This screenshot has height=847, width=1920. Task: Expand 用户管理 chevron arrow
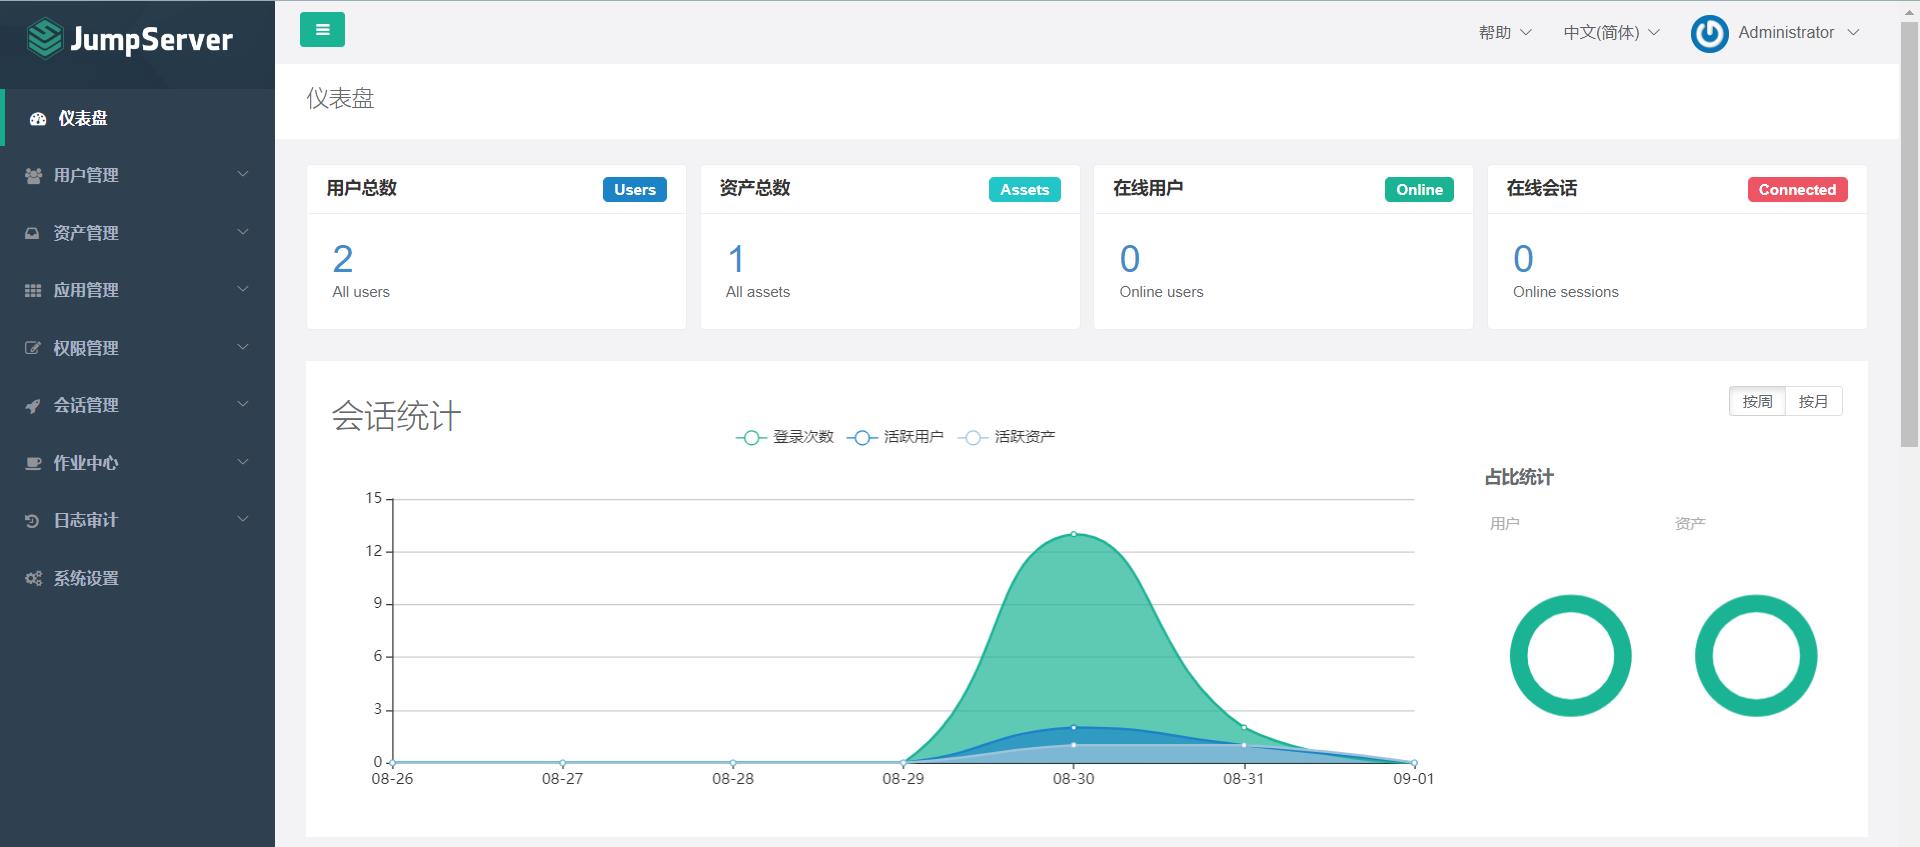point(243,174)
